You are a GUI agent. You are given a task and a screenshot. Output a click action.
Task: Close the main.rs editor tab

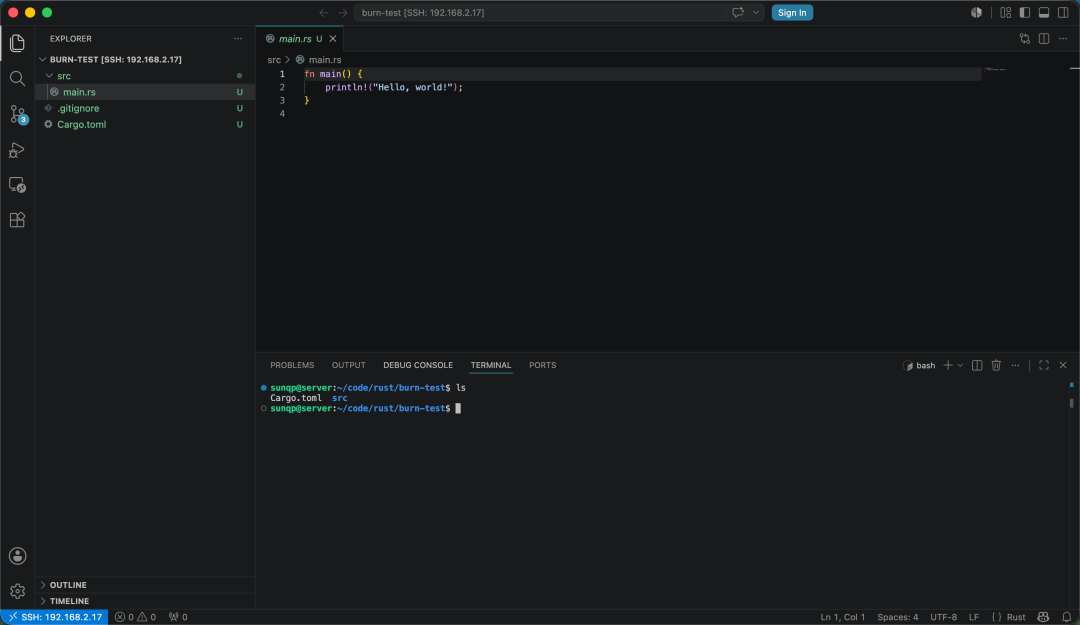(x=333, y=39)
